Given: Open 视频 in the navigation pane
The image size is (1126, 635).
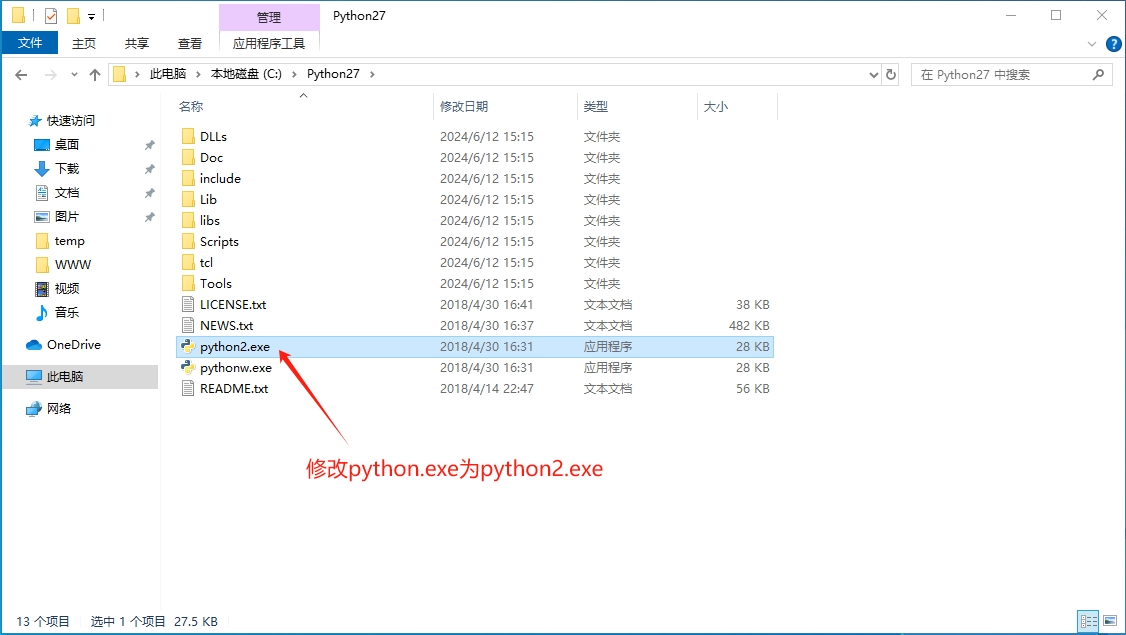Looking at the screenshot, I should pyautogui.click(x=67, y=288).
